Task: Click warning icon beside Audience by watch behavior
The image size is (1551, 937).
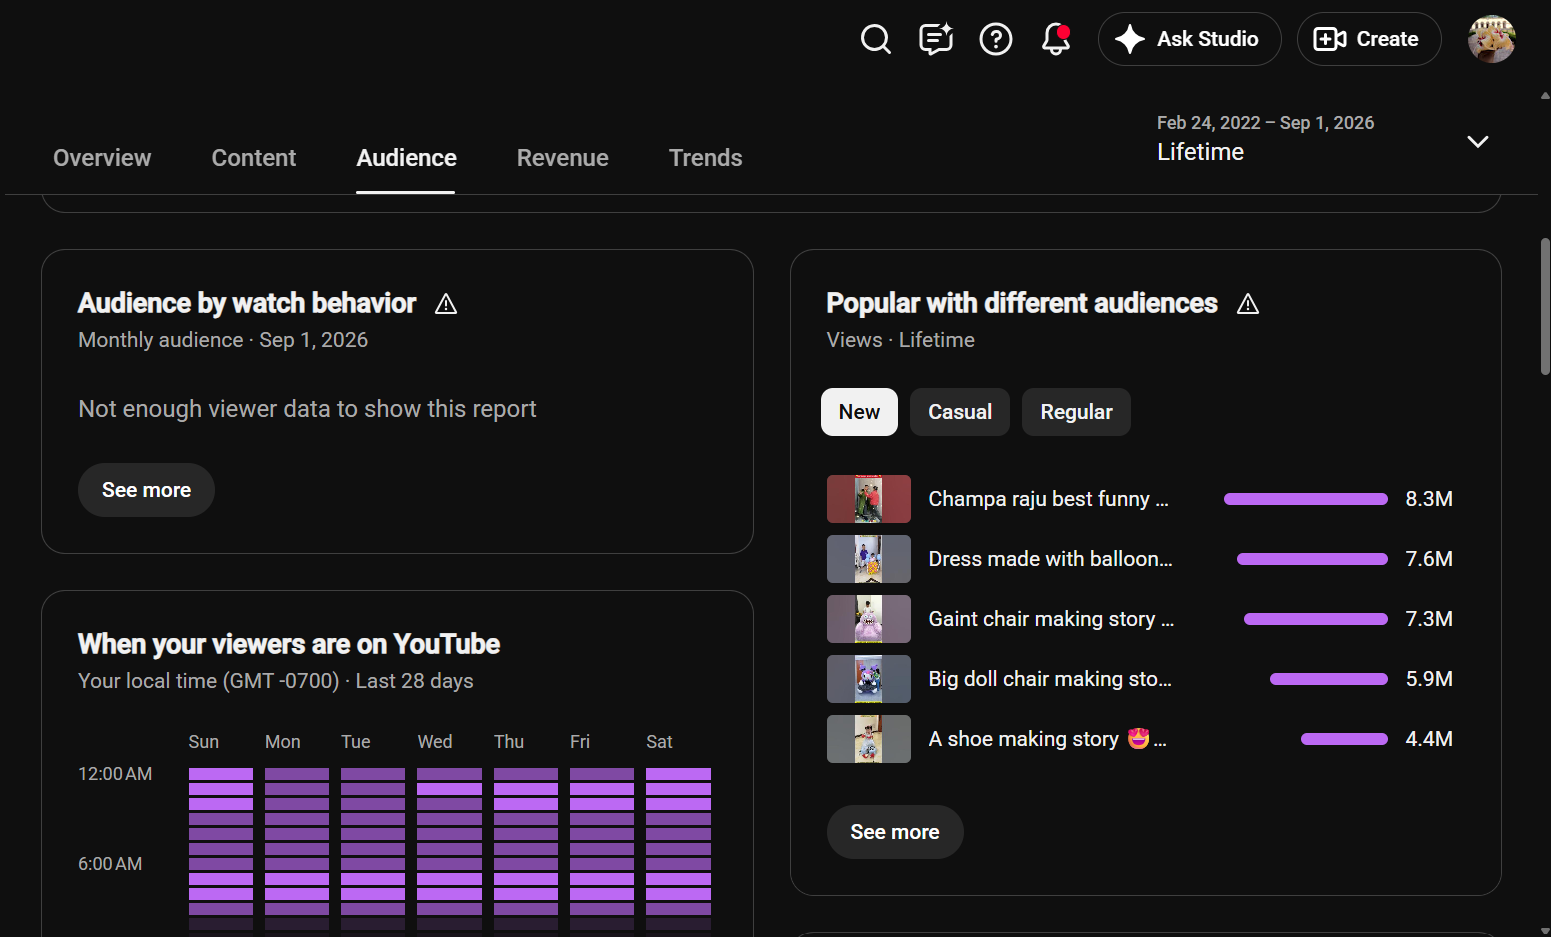Action: 446,304
